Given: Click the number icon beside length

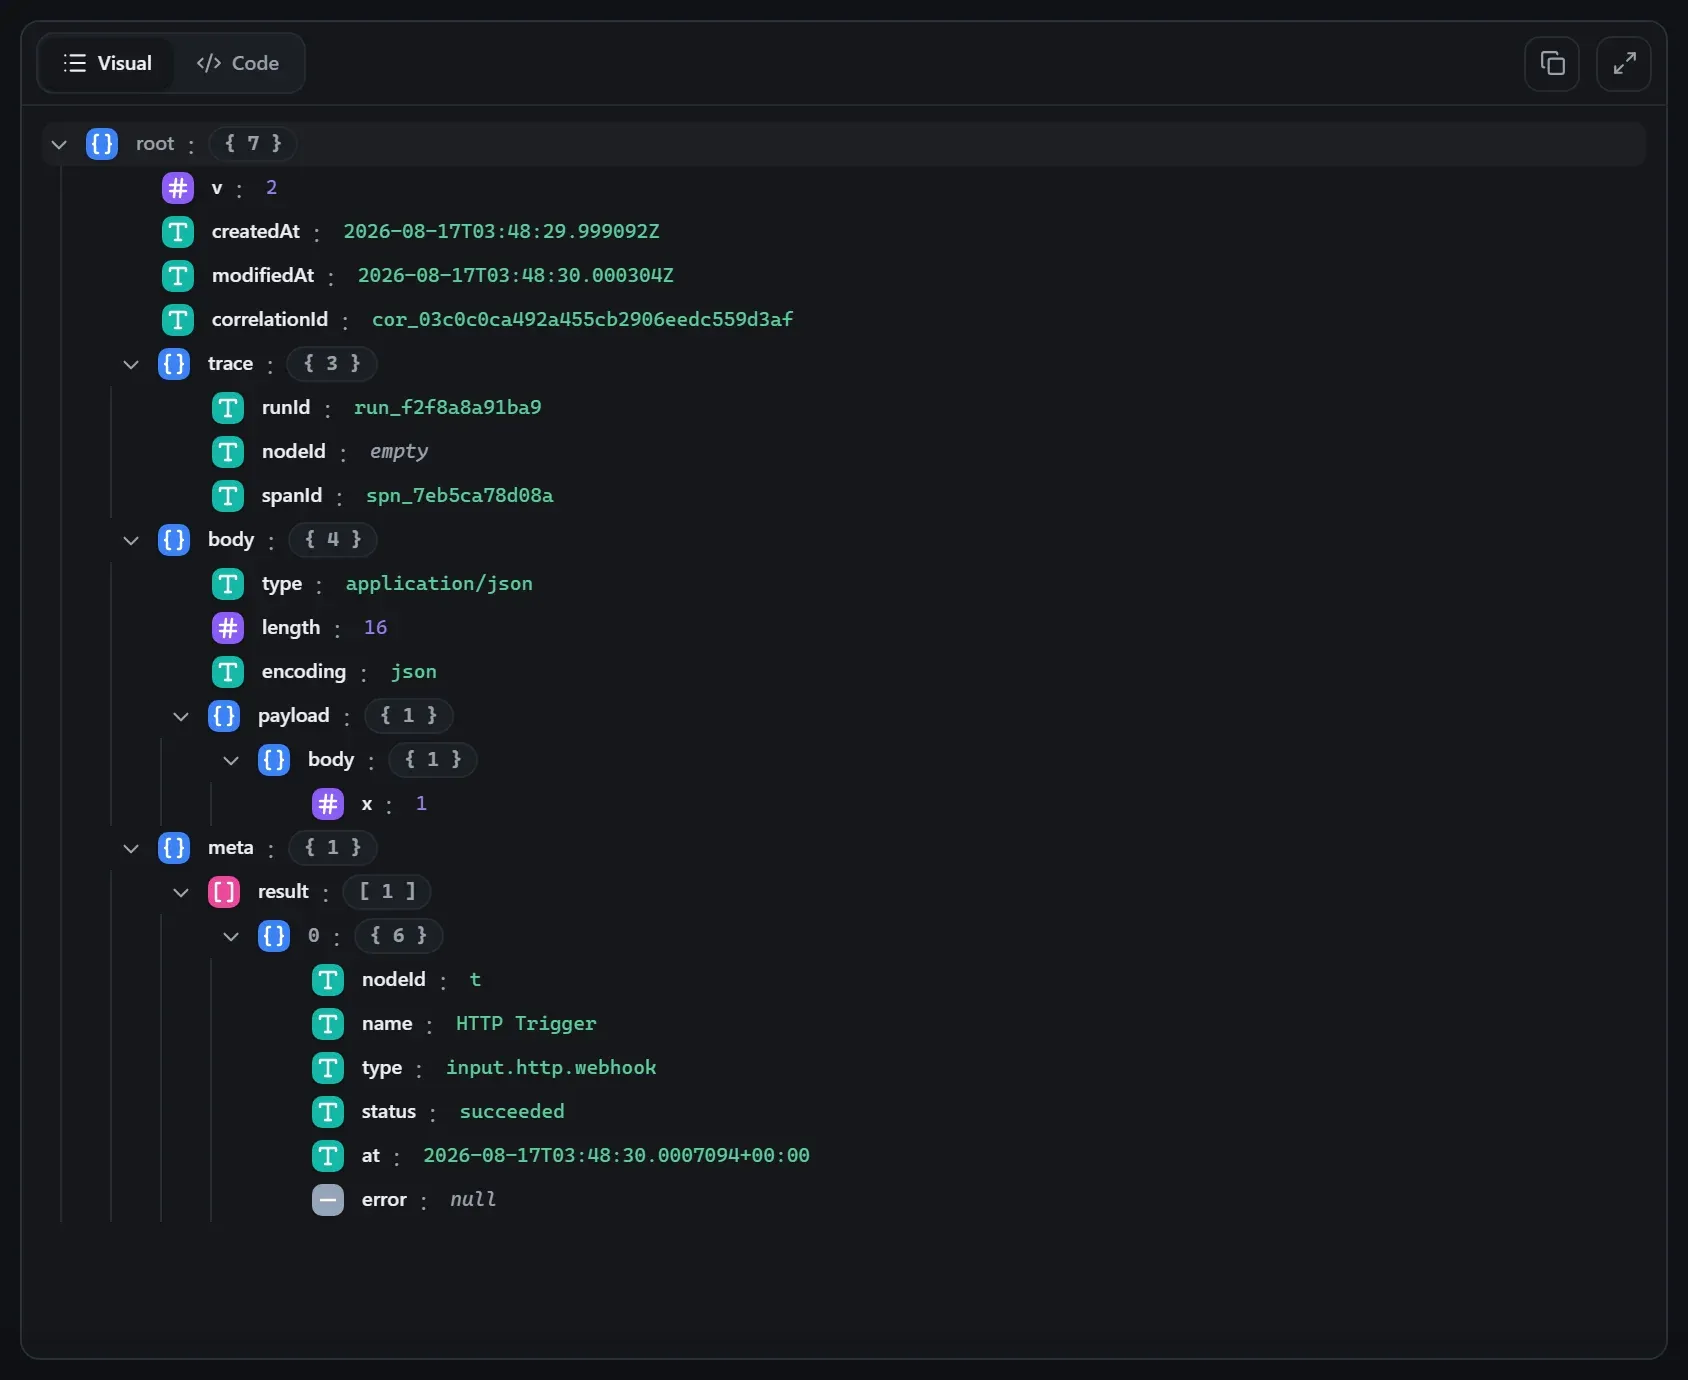Looking at the screenshot, I should coord(228,628).
